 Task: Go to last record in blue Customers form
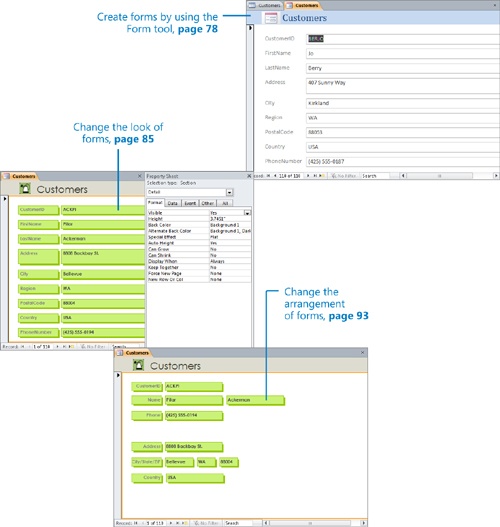click(x=315, y=176)
